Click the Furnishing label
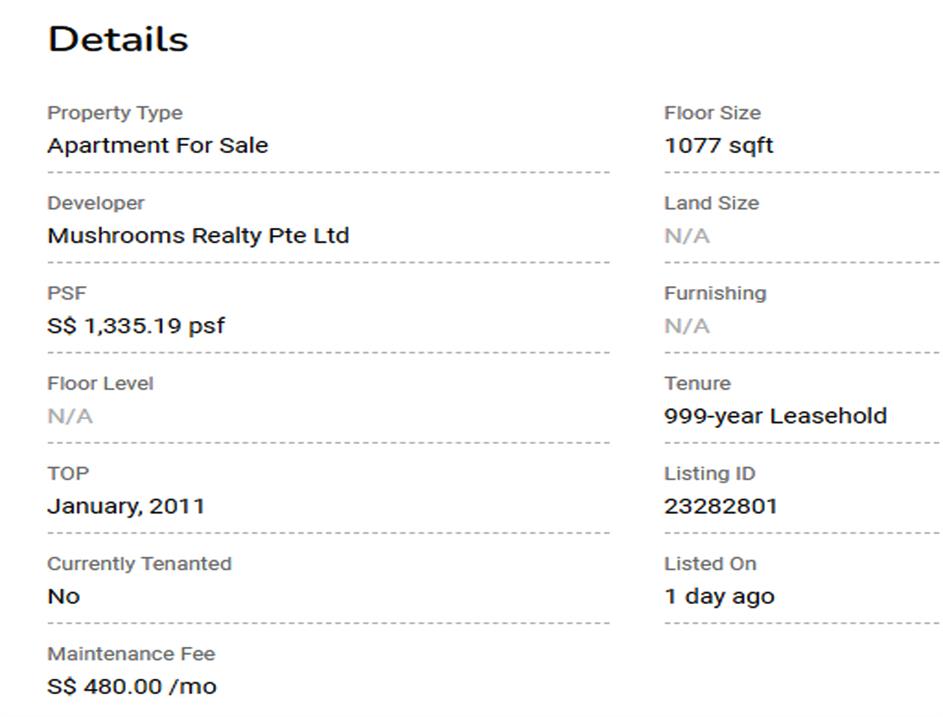Screen dimensions: 943x717 [715, 293]
